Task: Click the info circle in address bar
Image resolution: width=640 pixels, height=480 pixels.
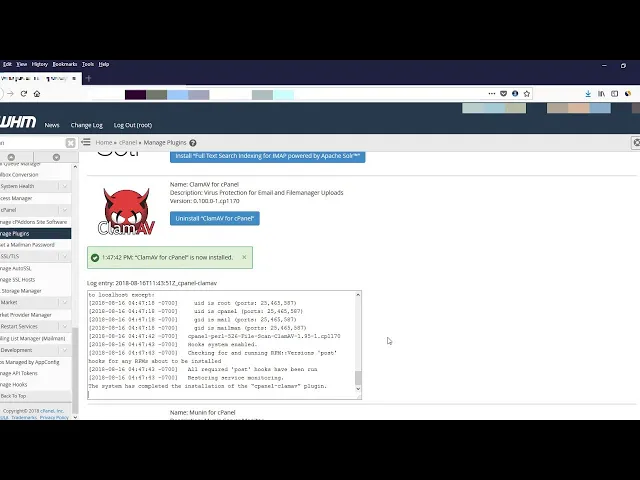Action: point(515,93)
